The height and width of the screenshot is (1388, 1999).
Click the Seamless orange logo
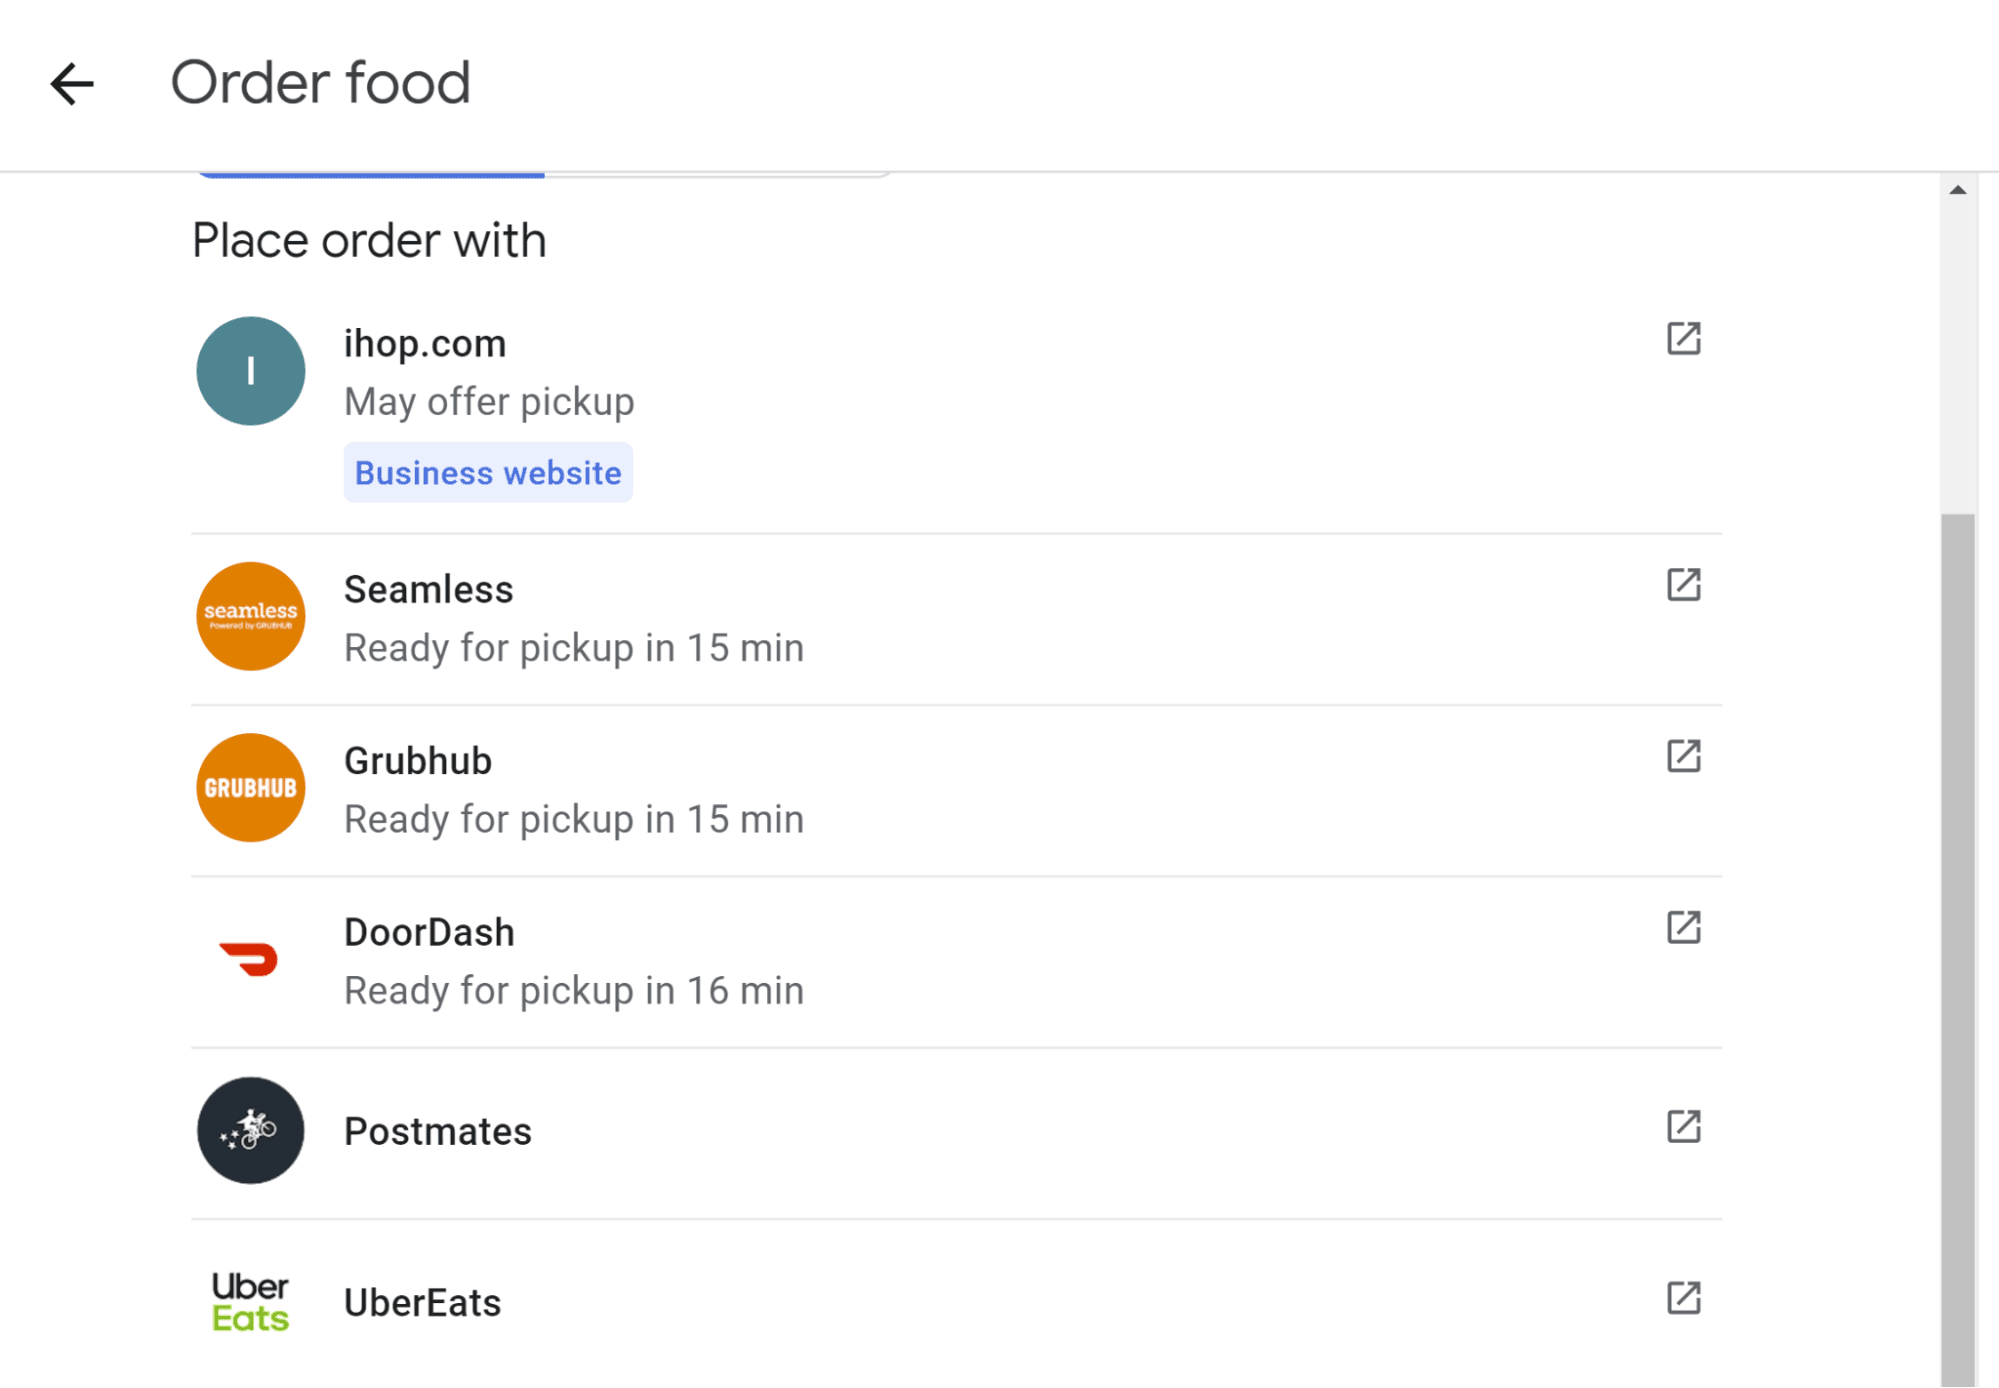click(250, 616)
